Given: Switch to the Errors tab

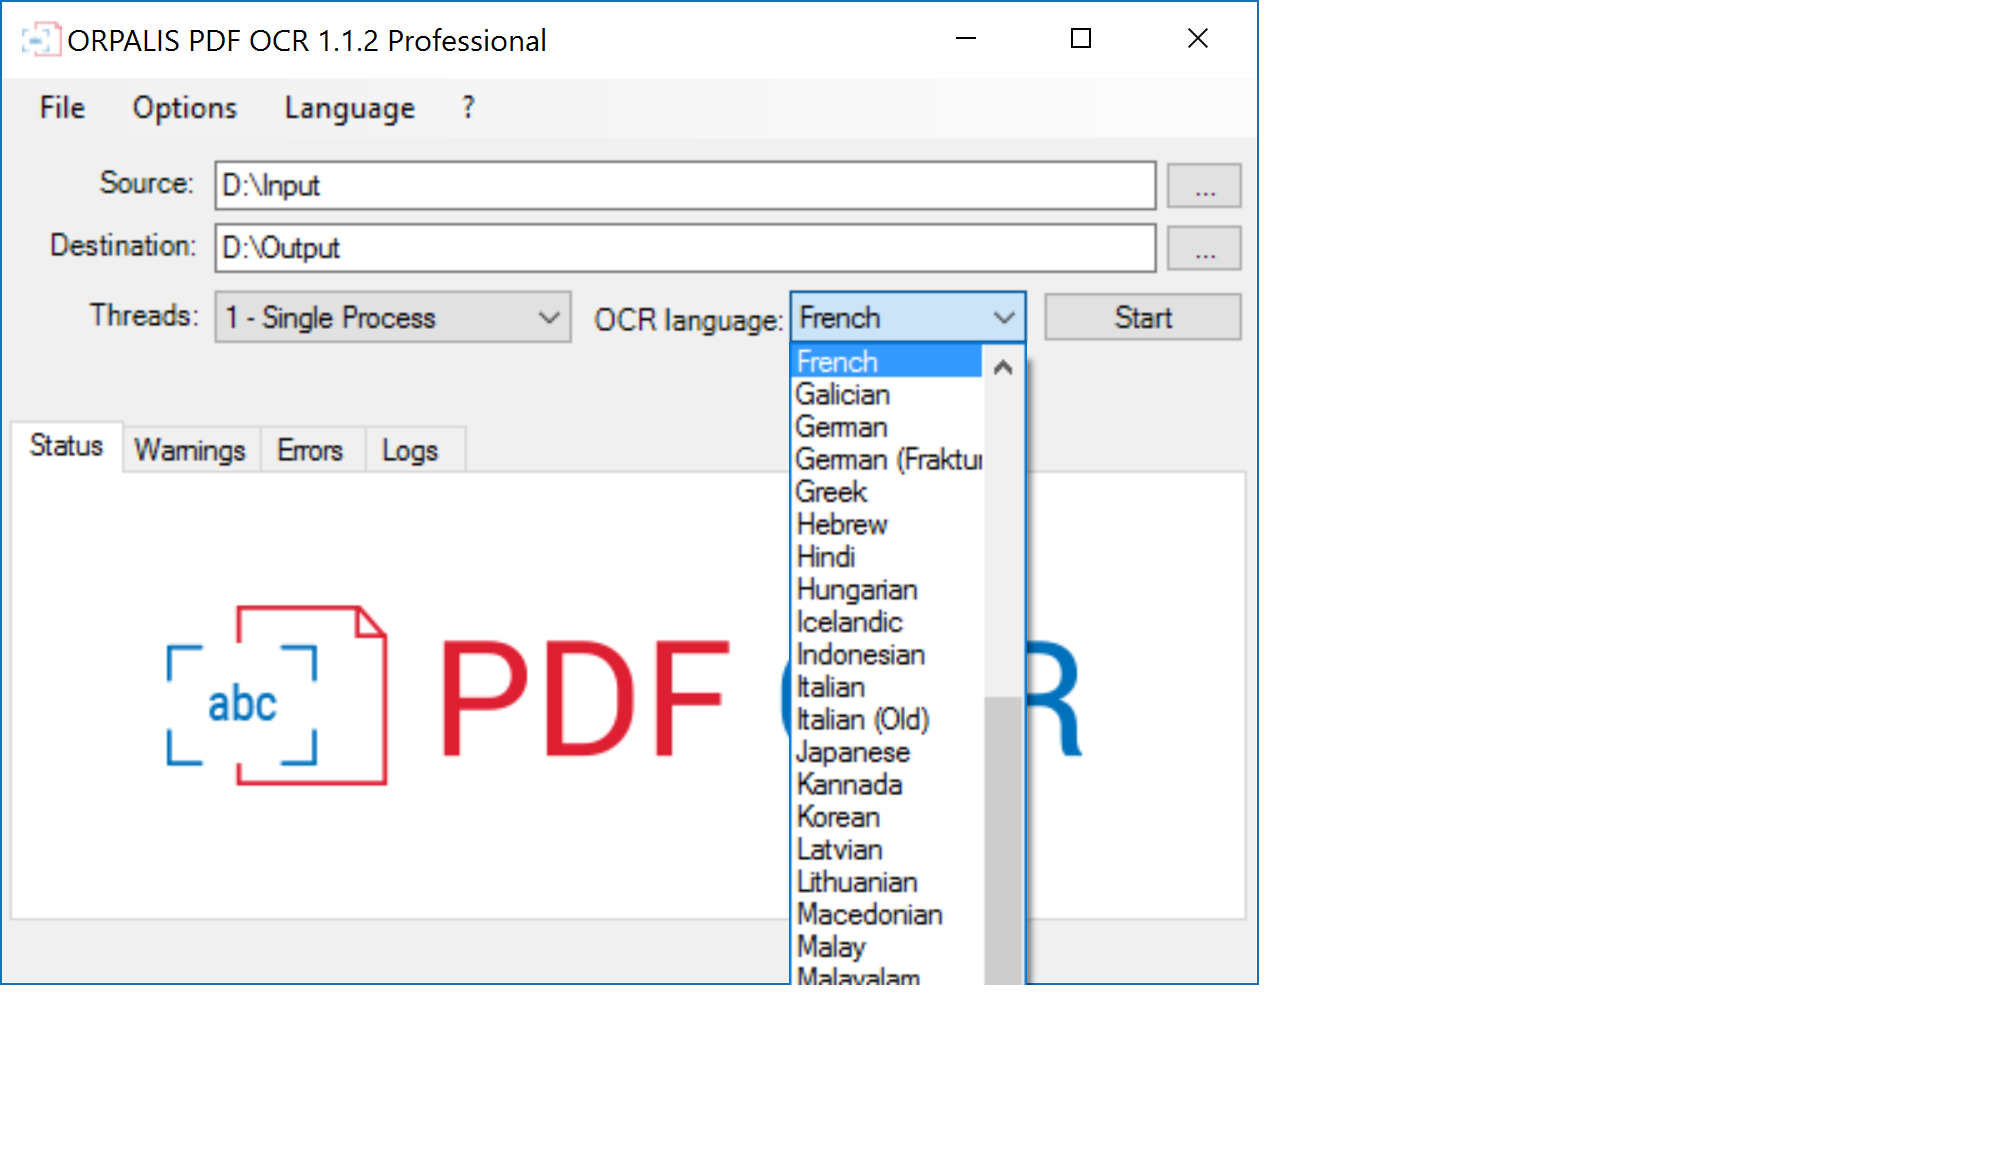Looking at the screenshot, I should [311, 448].
